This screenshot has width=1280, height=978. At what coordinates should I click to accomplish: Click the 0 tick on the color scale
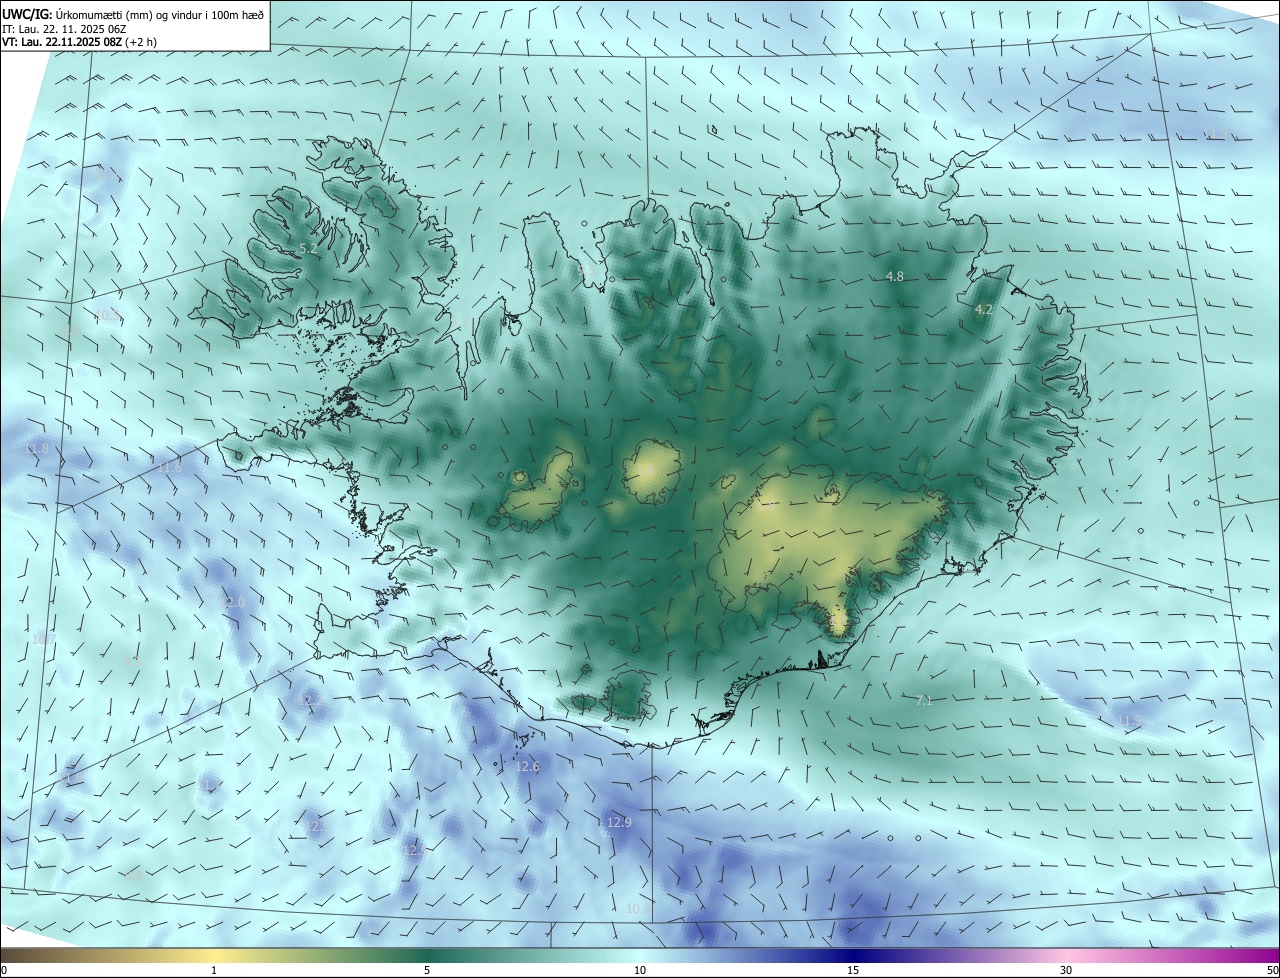[4, 970]
